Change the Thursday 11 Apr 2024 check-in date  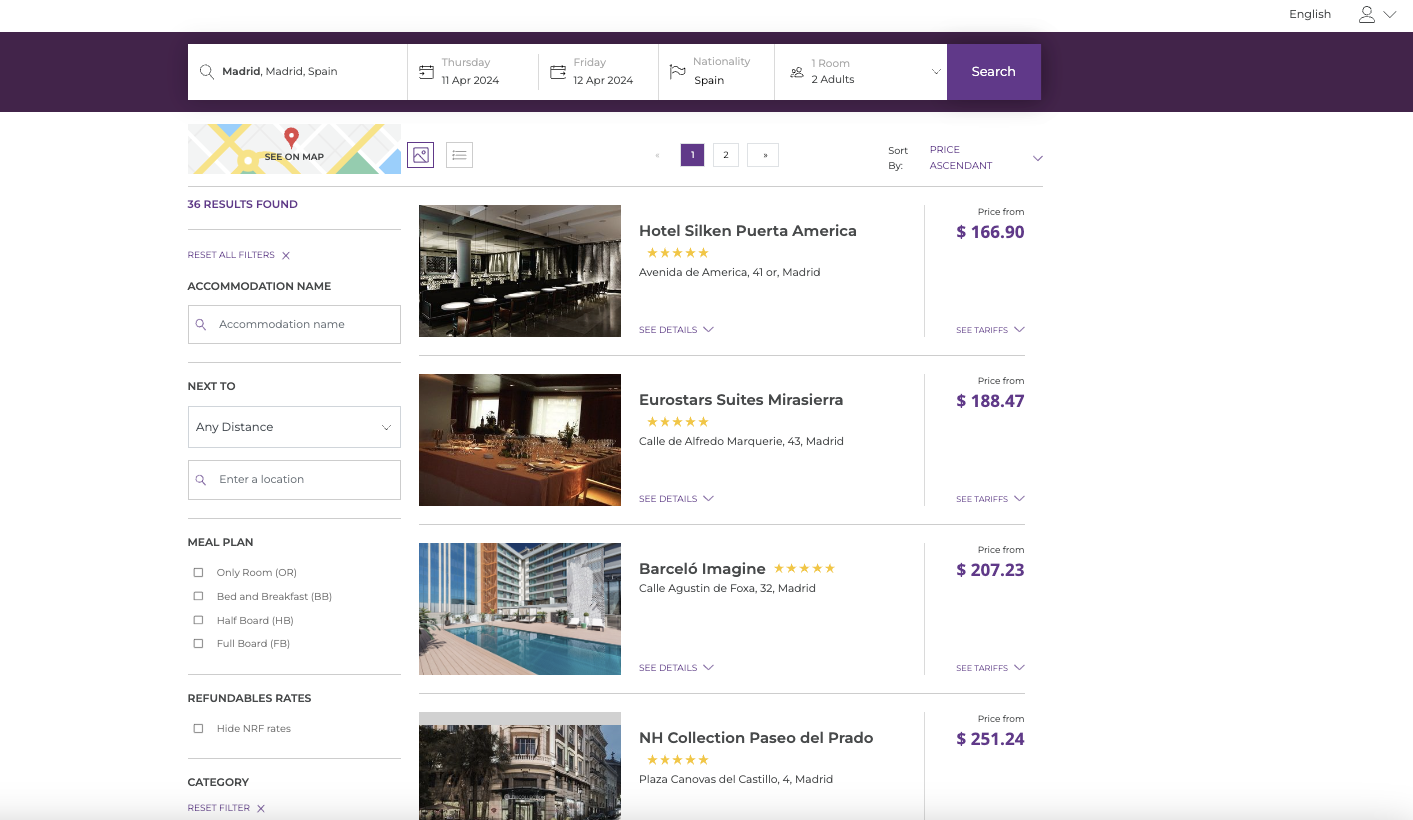[x=473, y=72]
